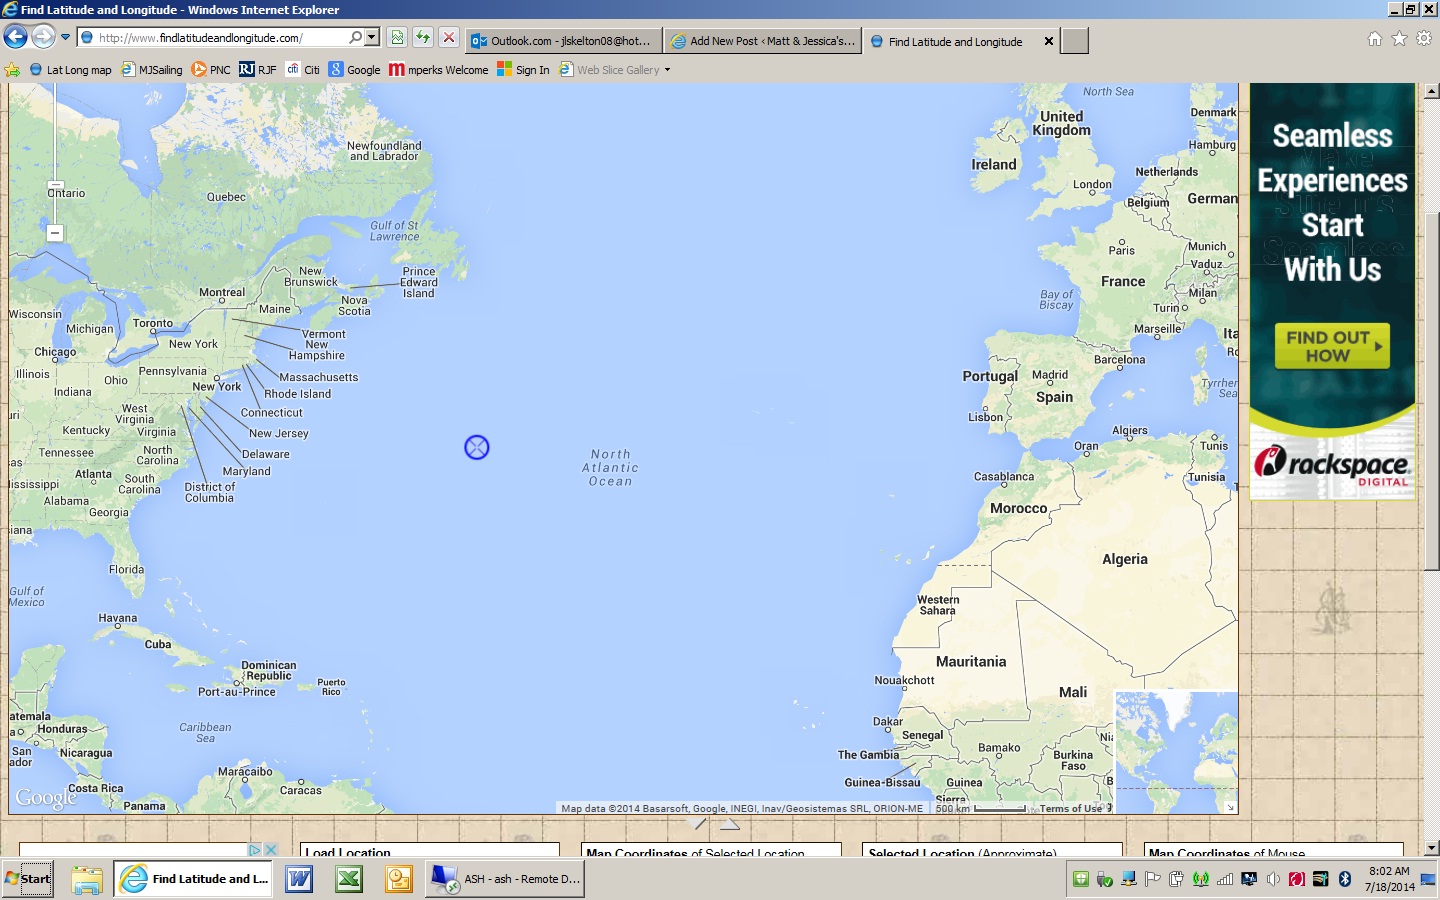This screenshot has width=1440, height=900.
Task: Open Action Center flag tray icon
Action: pyautogui.click(x=1153, y=879)
